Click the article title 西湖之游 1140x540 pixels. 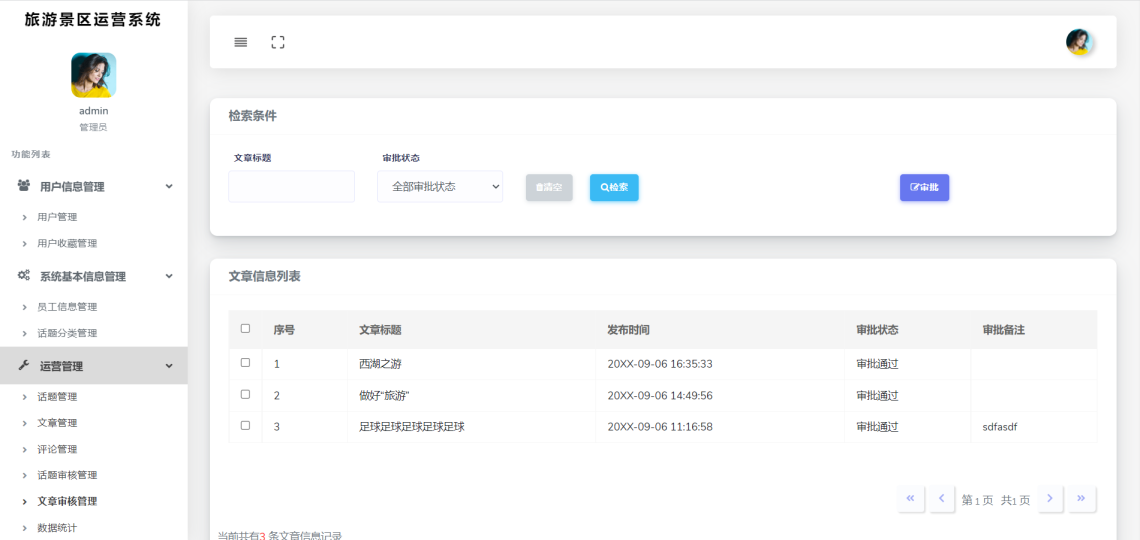click(x=380, y=364)
